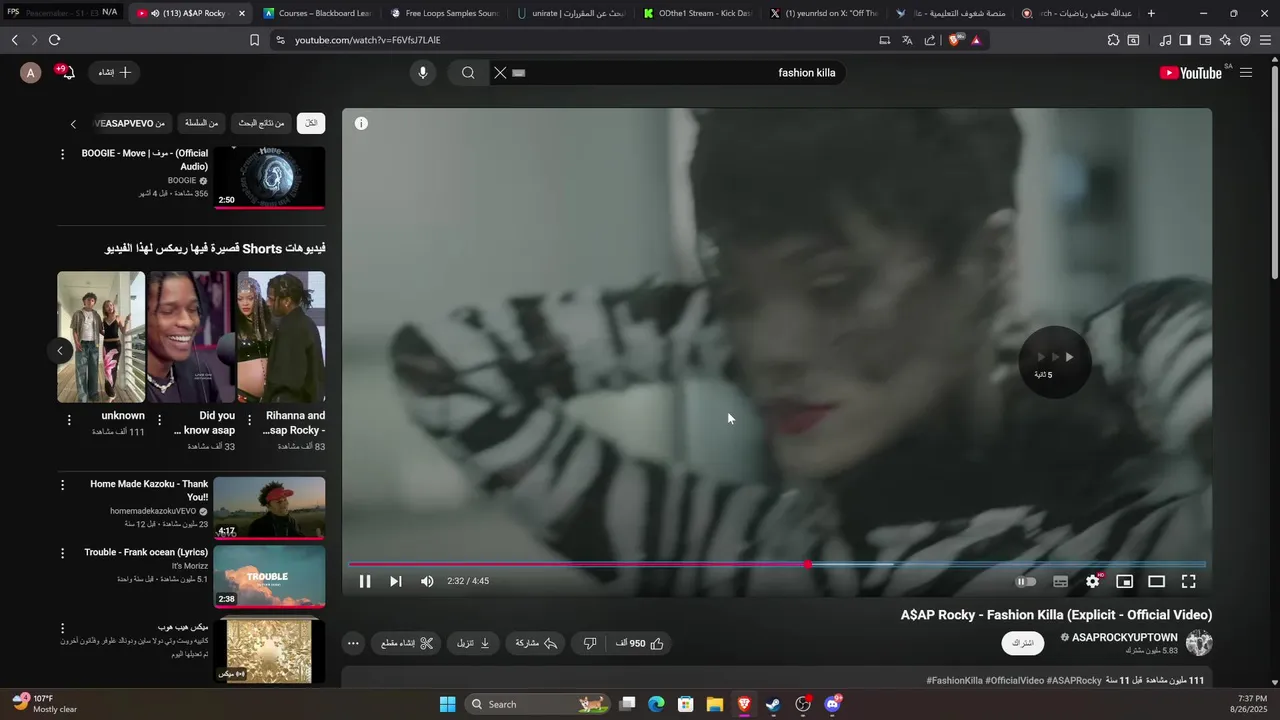Open the YouTube hamburger guide menu

pyautogui.click(x=1245, y=72)
